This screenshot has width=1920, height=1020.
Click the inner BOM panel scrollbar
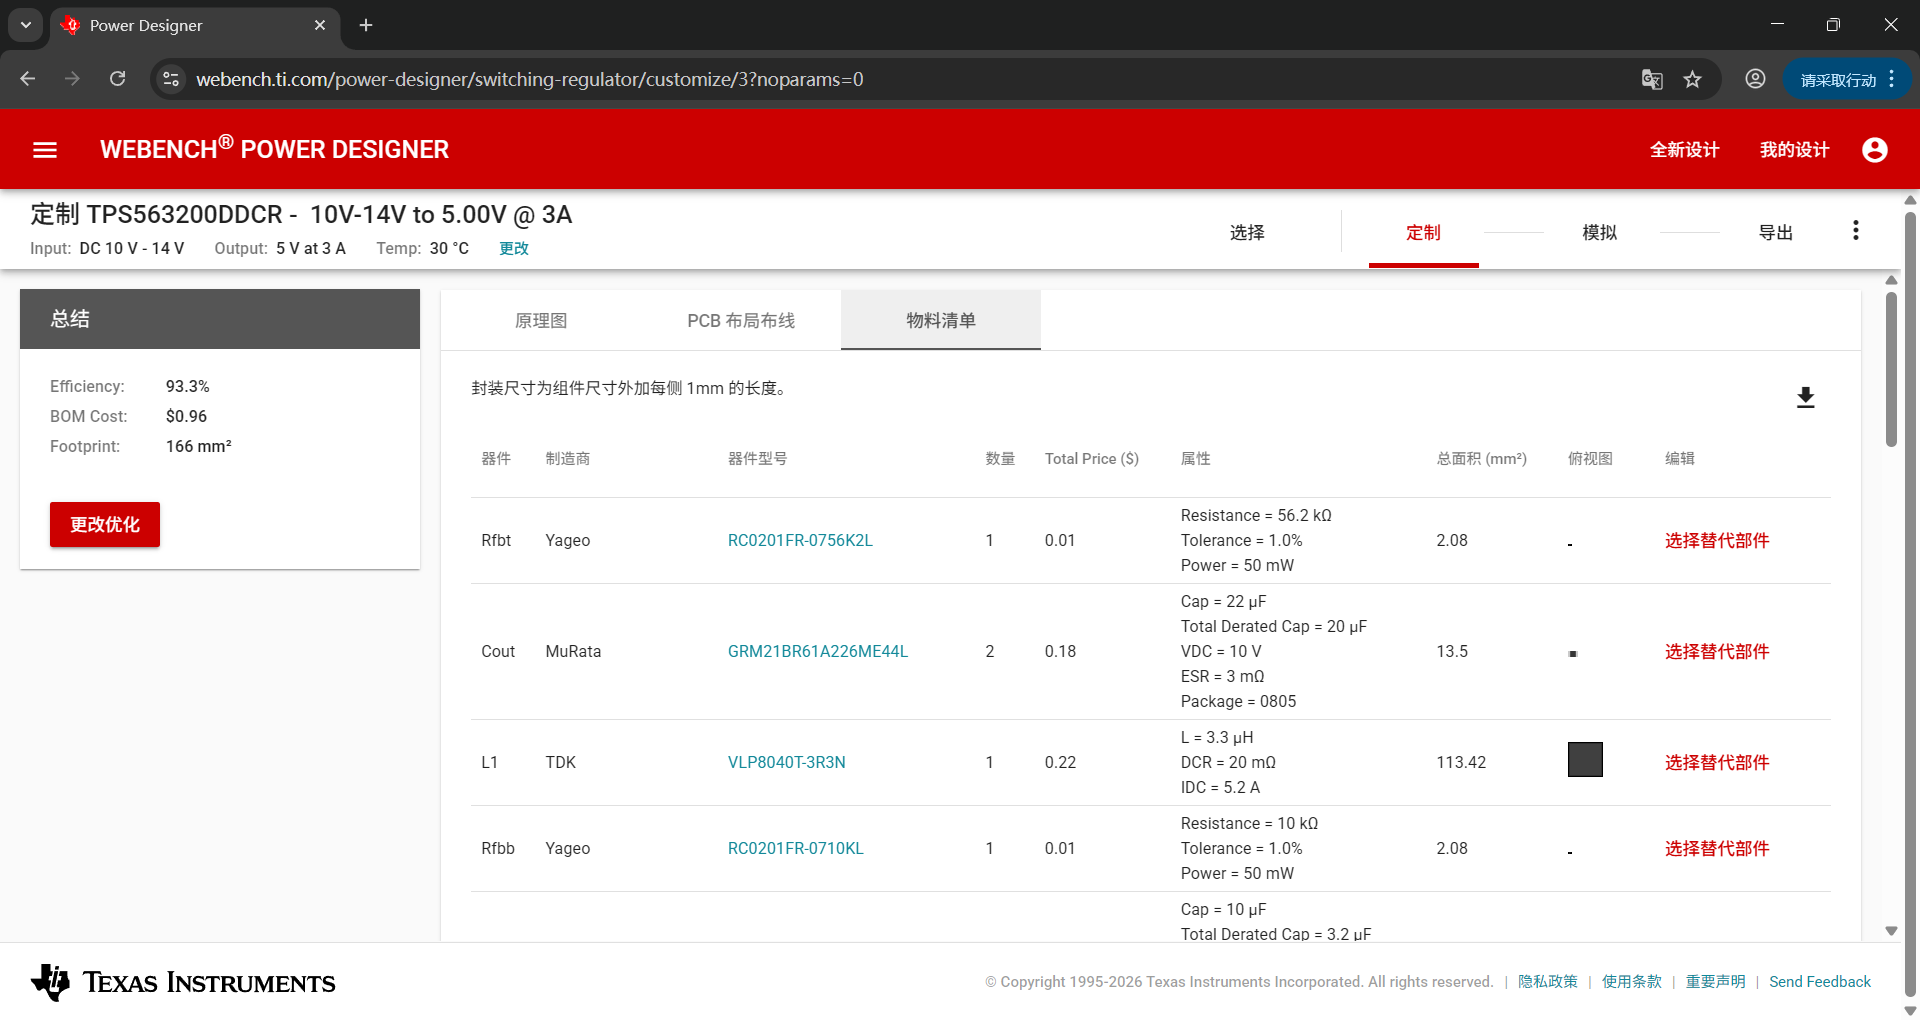click(1891, 370)
